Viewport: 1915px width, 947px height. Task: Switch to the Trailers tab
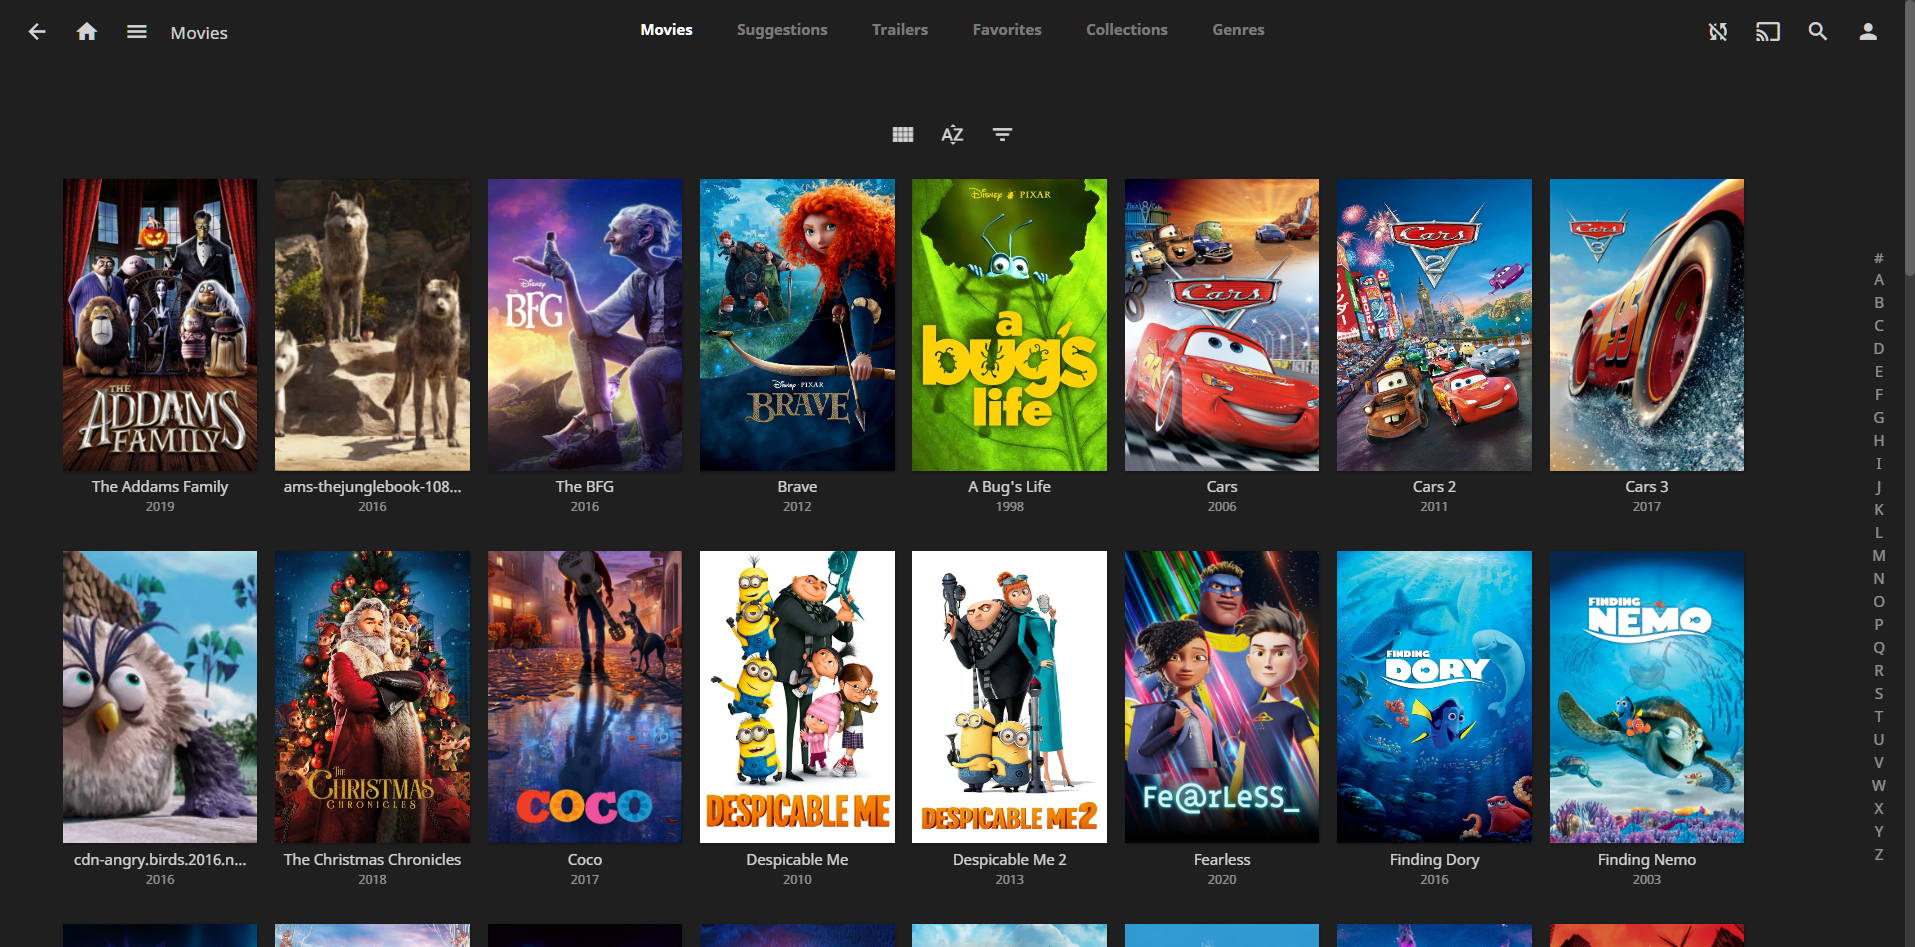[900, 30]
